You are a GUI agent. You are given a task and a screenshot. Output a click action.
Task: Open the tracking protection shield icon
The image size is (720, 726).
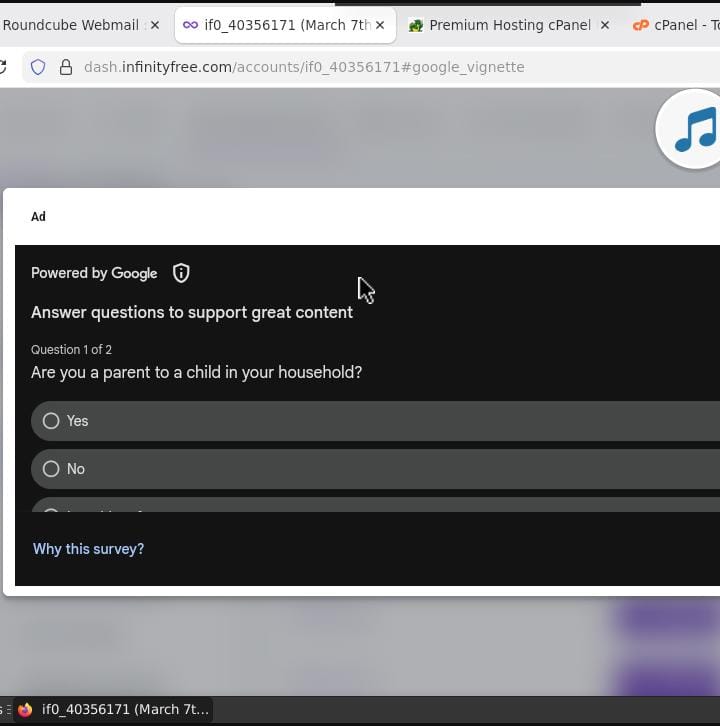click(38, 67)
